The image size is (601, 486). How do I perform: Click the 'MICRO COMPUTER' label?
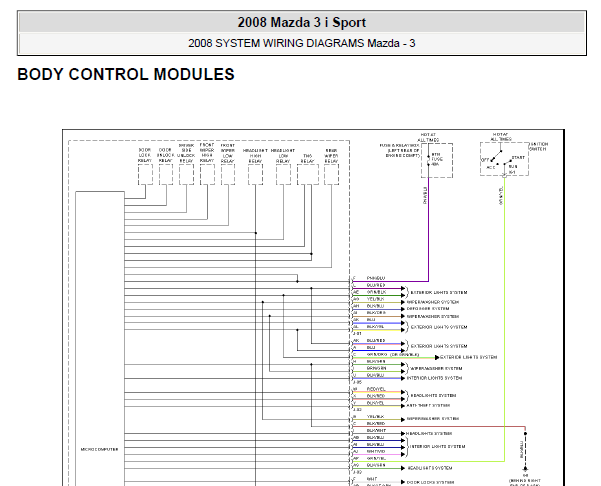point(99,449)
